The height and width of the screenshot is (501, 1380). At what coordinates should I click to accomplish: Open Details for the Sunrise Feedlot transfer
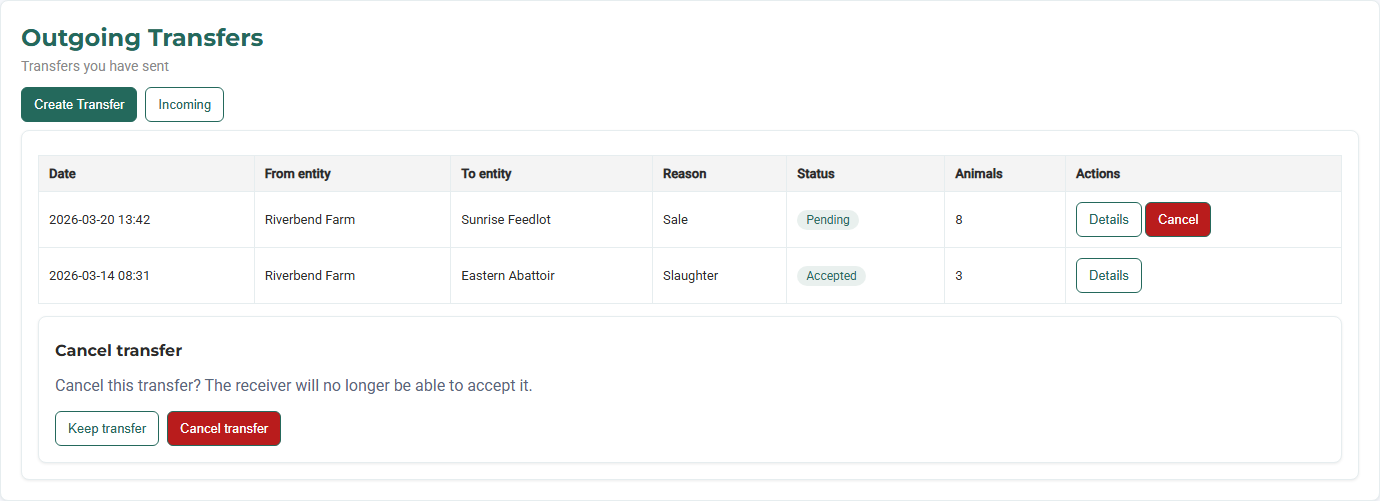pyautogui.click(x=1108, y=220)
